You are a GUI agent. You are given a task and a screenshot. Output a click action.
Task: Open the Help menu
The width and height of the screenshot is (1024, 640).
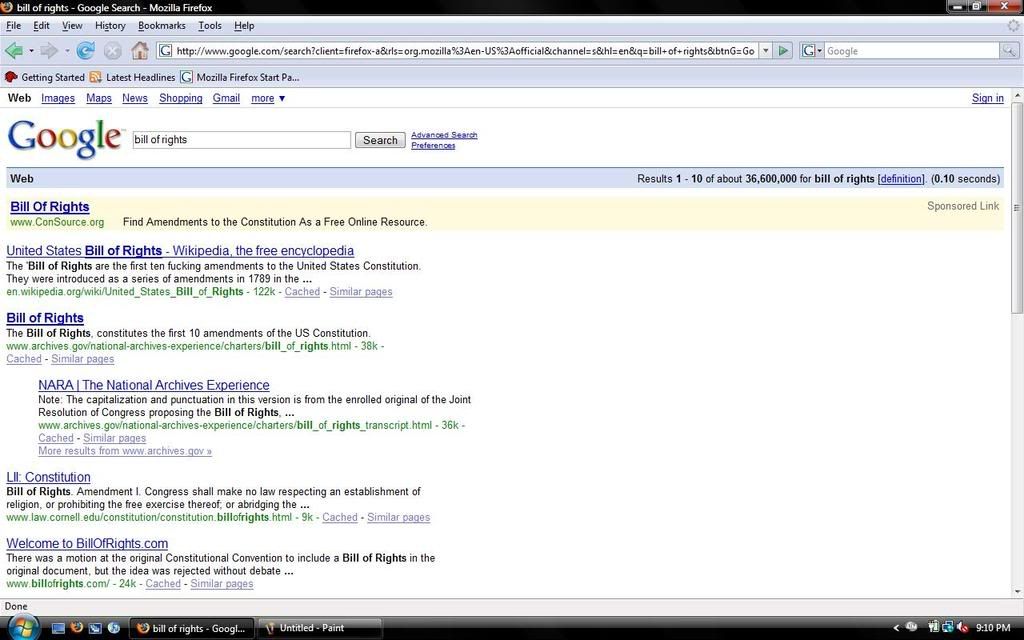point(244,25)
